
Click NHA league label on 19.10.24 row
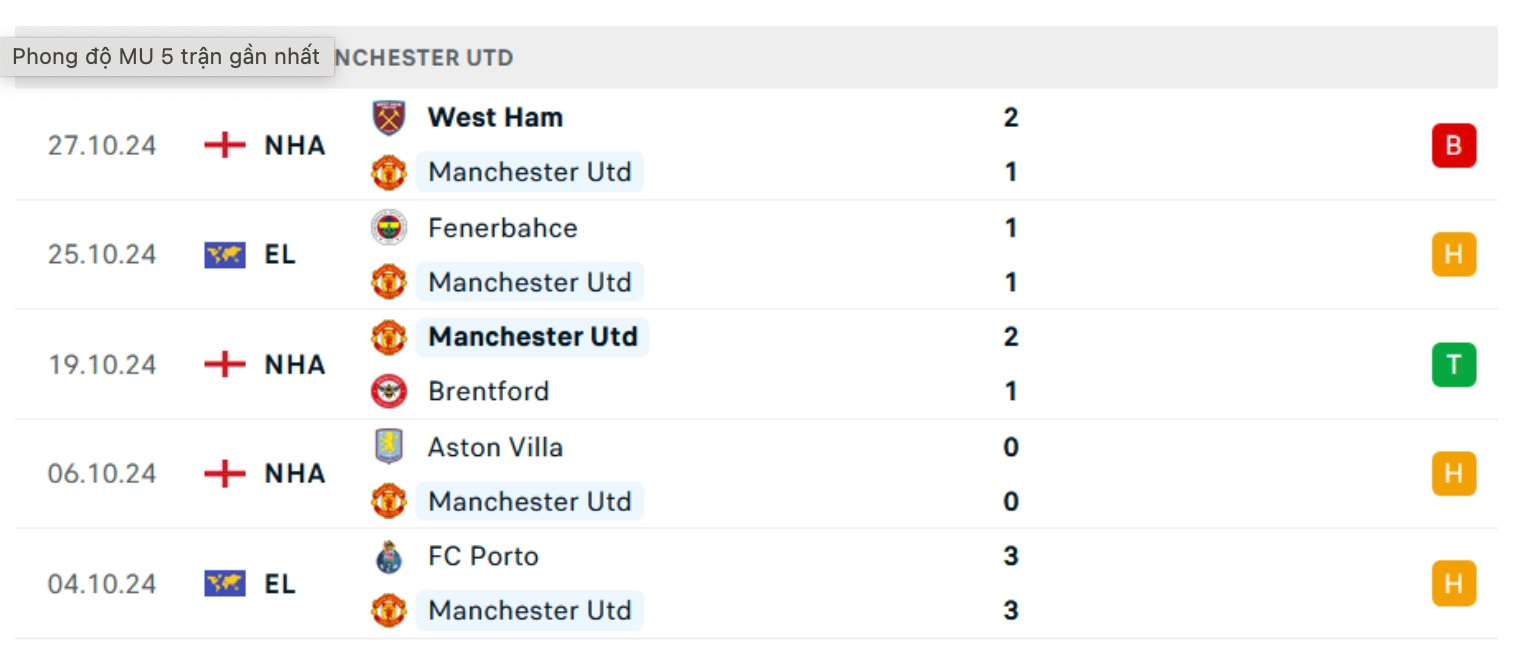295,365
